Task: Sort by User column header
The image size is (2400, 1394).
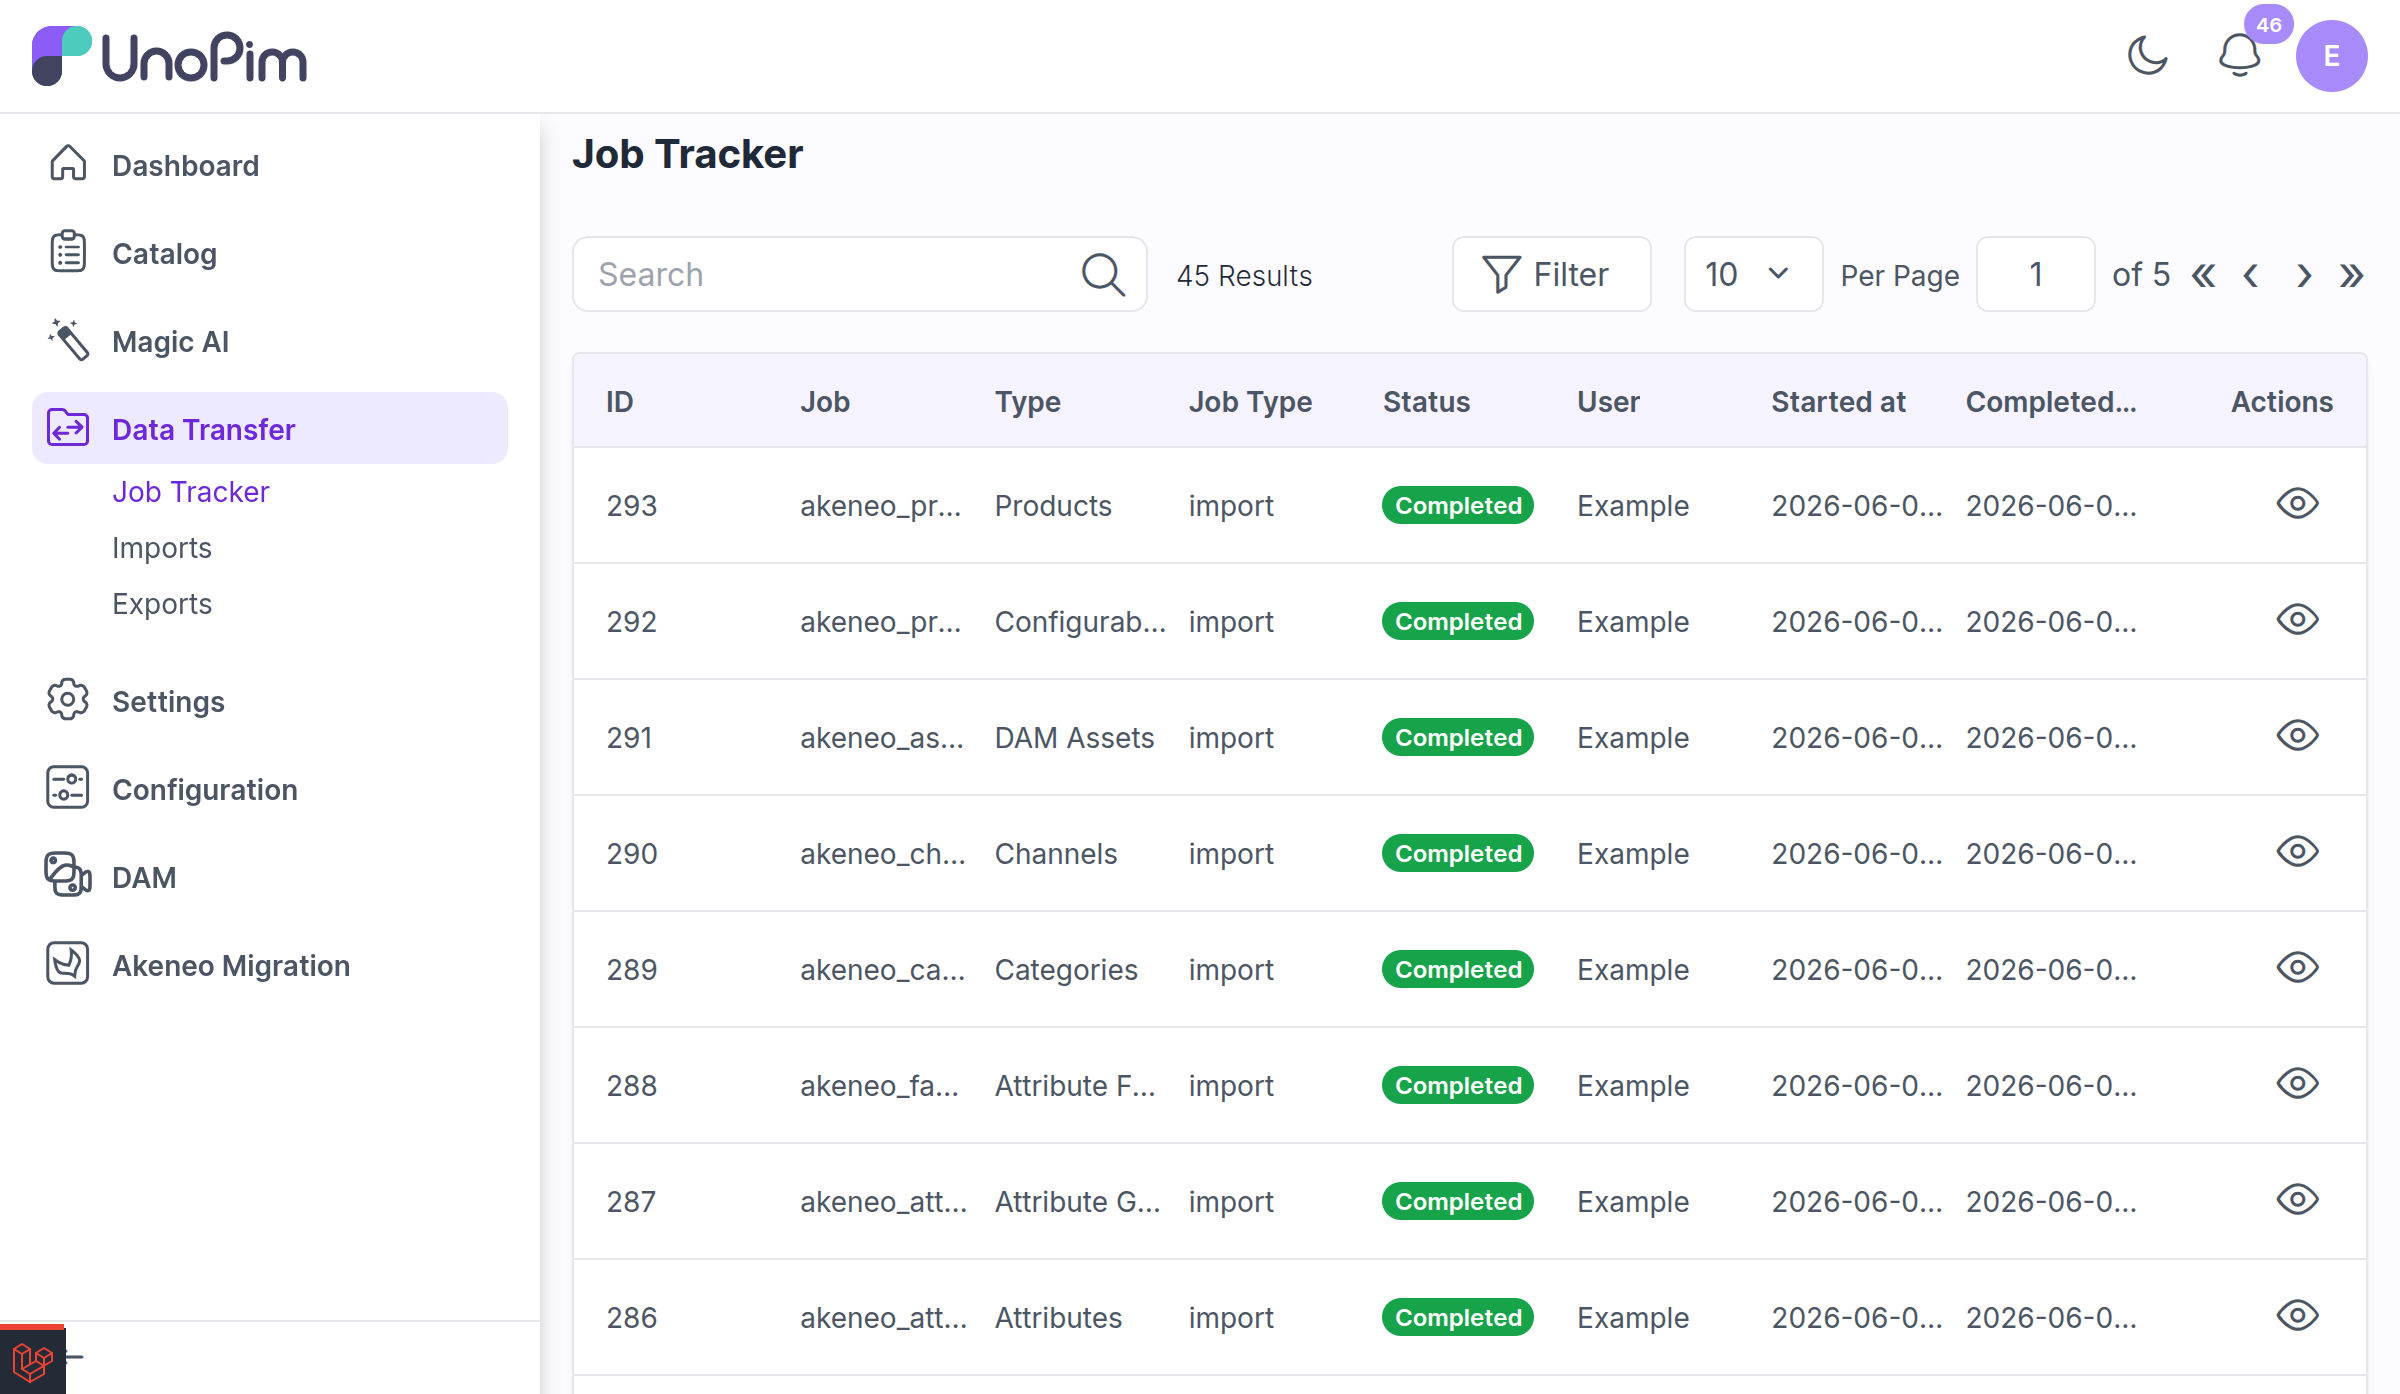Action: [1608, 401]
